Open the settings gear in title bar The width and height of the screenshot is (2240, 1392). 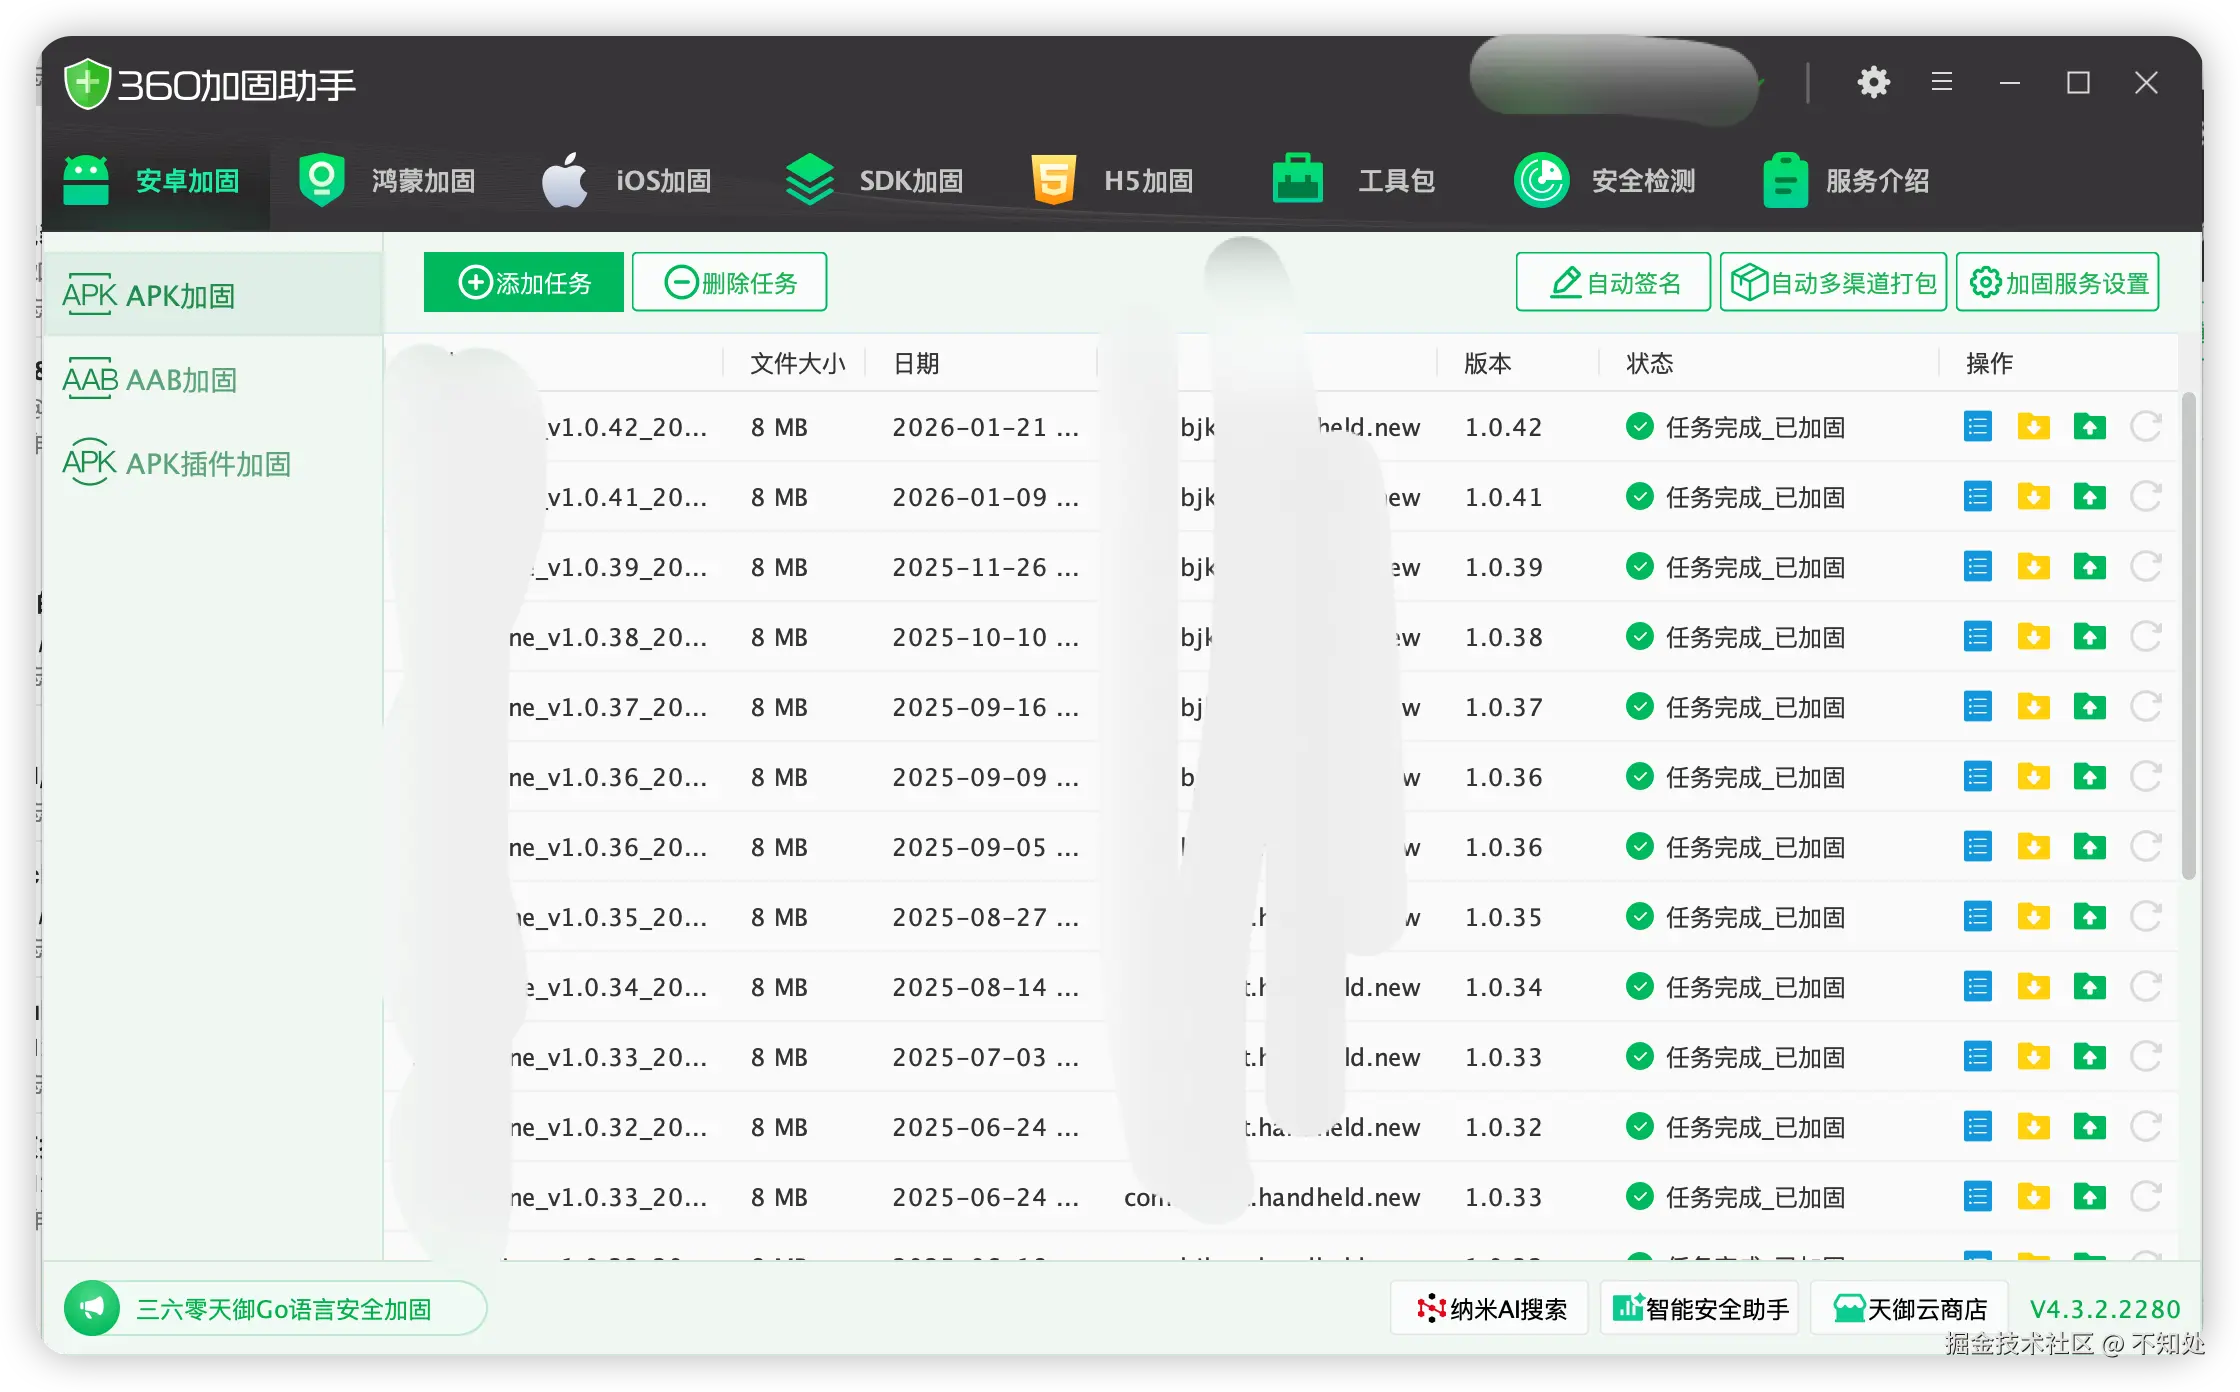click(1873, 82)
